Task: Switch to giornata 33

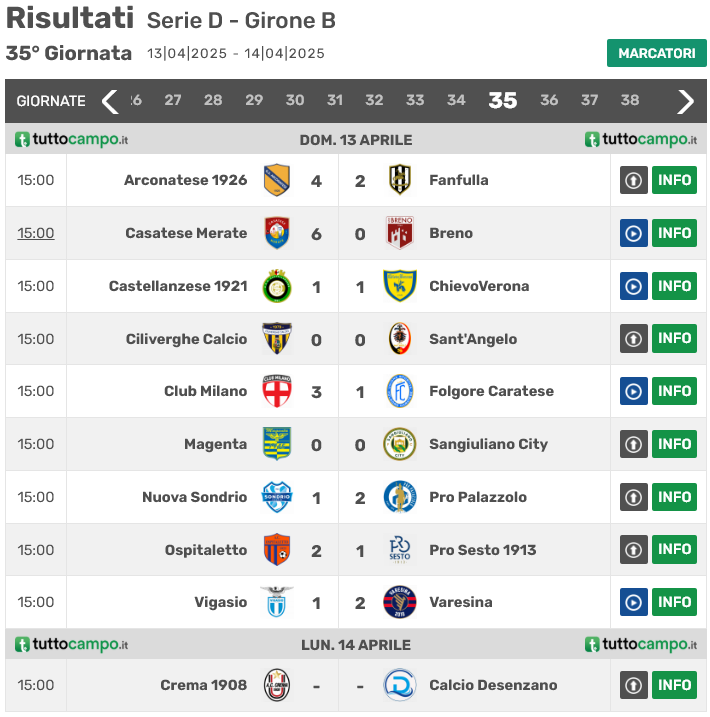Action: coord(415,101)
